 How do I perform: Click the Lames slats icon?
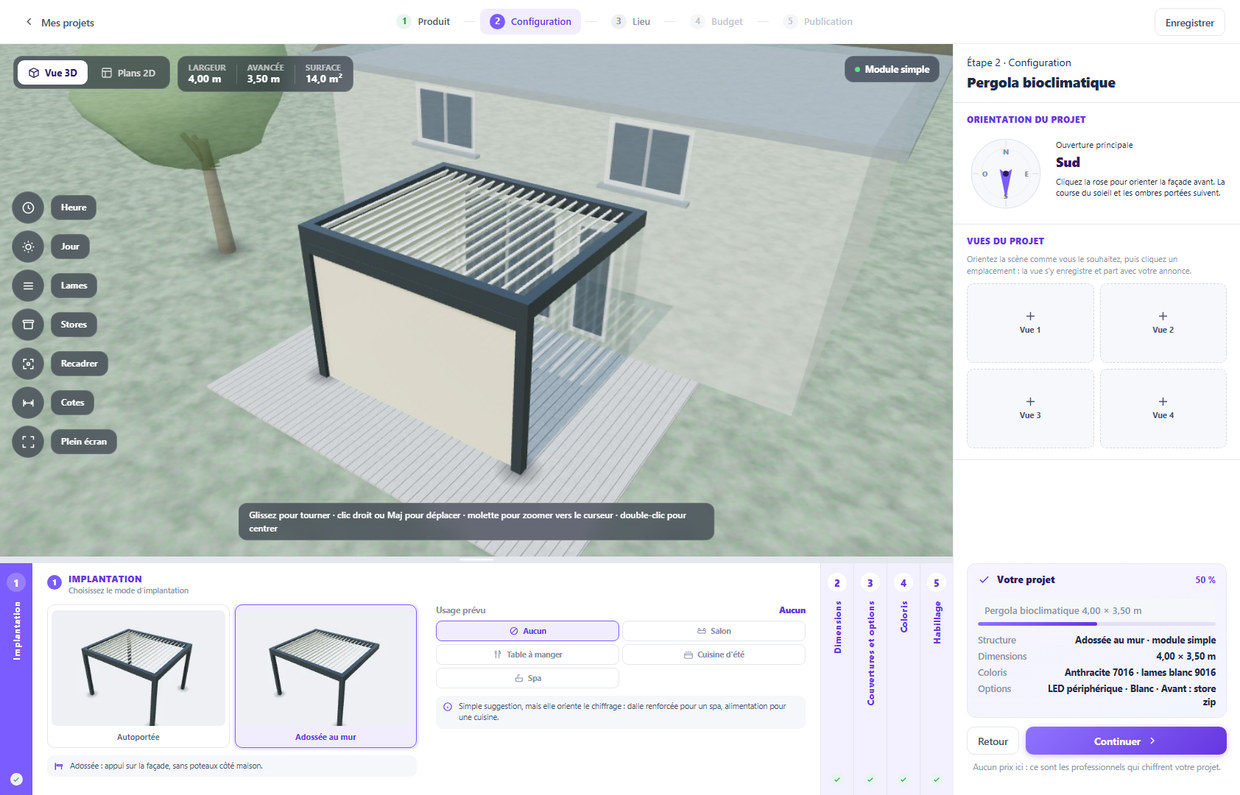click(x=28, y=285)
